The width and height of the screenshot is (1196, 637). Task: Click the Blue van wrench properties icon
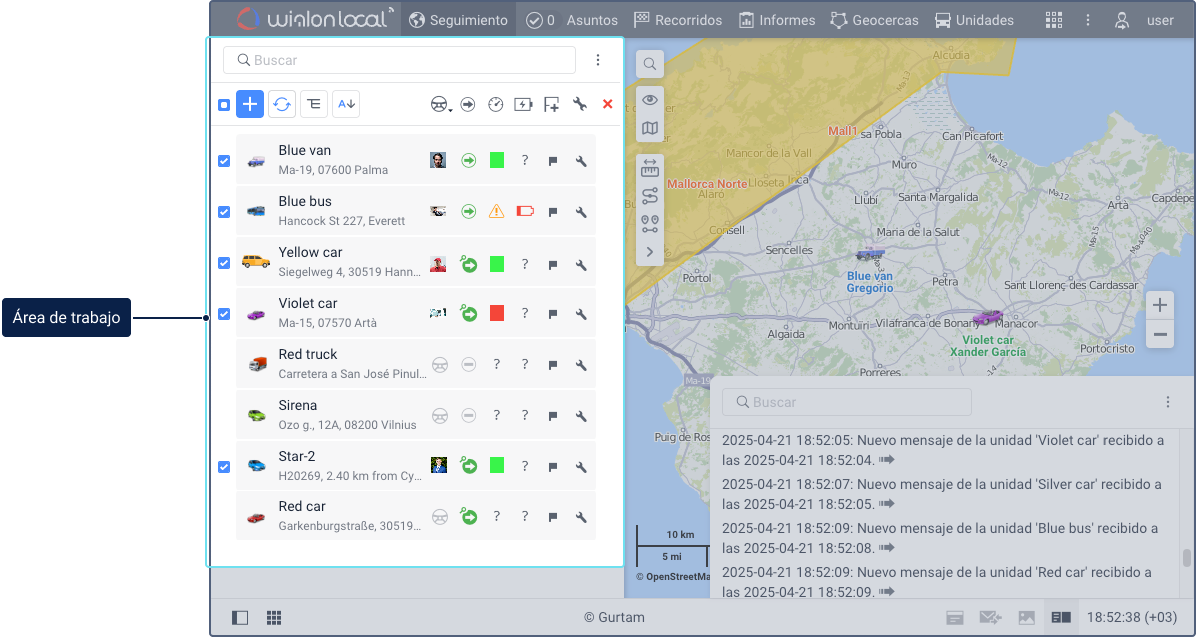point(581,161)
